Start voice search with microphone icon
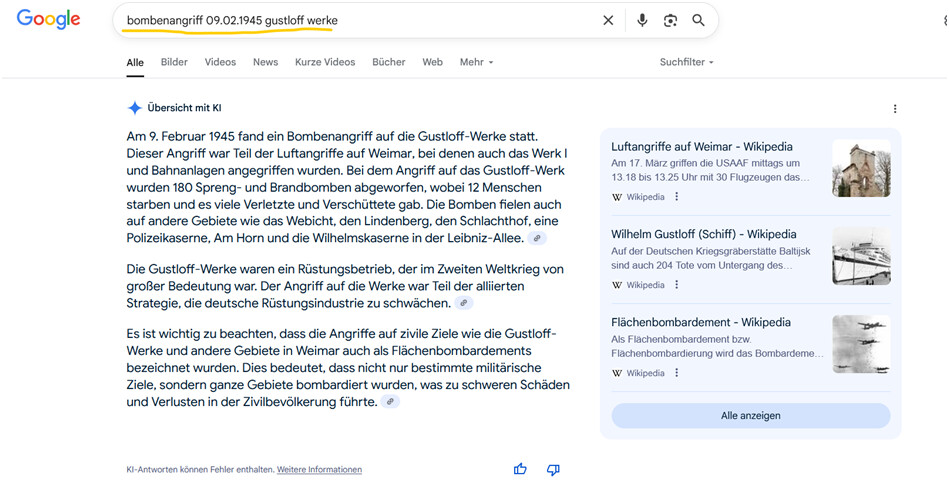This screenshot has width=949, height=485. pyautogui.click(x=642, y=21)
